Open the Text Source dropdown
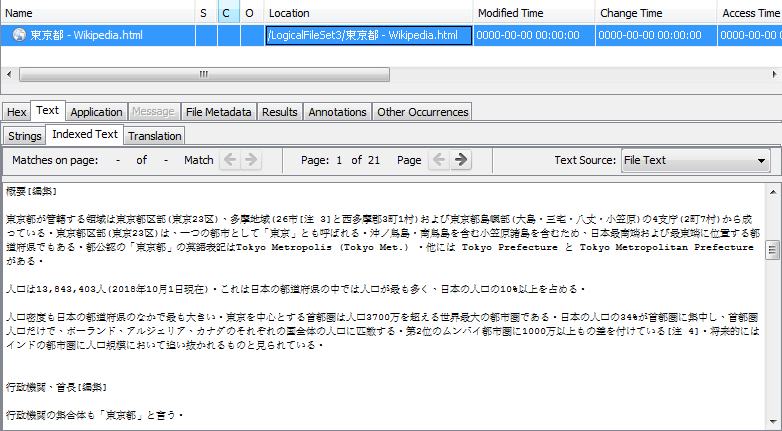This screenshot has height=431, width=782. click(694, 160)
